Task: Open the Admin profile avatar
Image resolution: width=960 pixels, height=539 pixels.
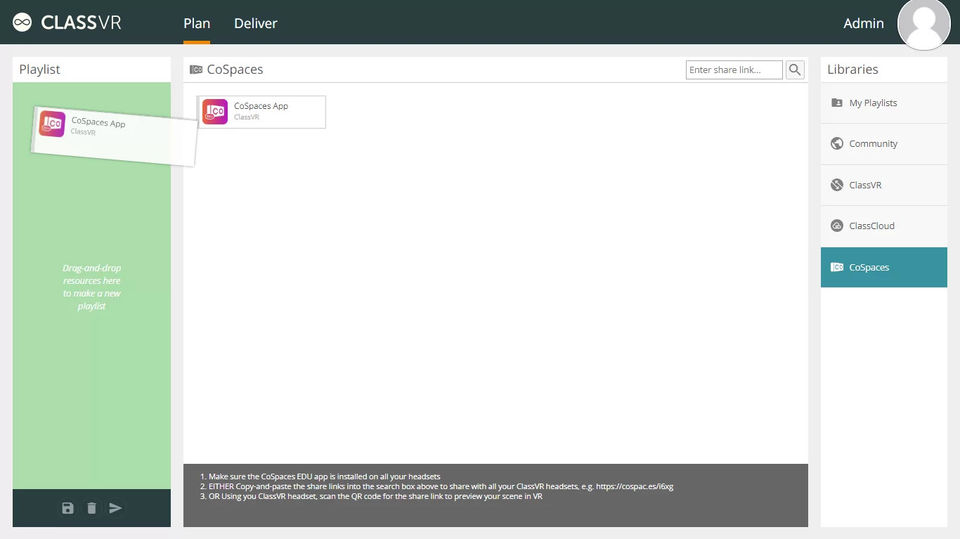Action: (923, 24)
